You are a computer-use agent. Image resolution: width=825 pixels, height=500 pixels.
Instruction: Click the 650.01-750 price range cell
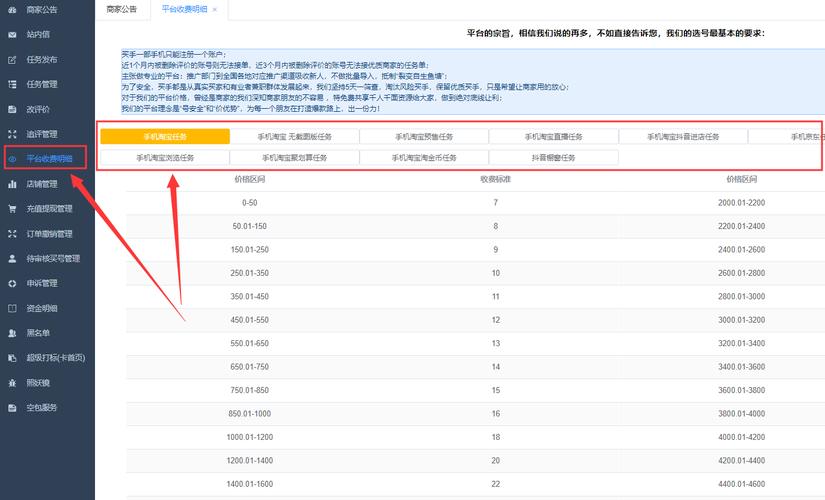pos(249,367)
